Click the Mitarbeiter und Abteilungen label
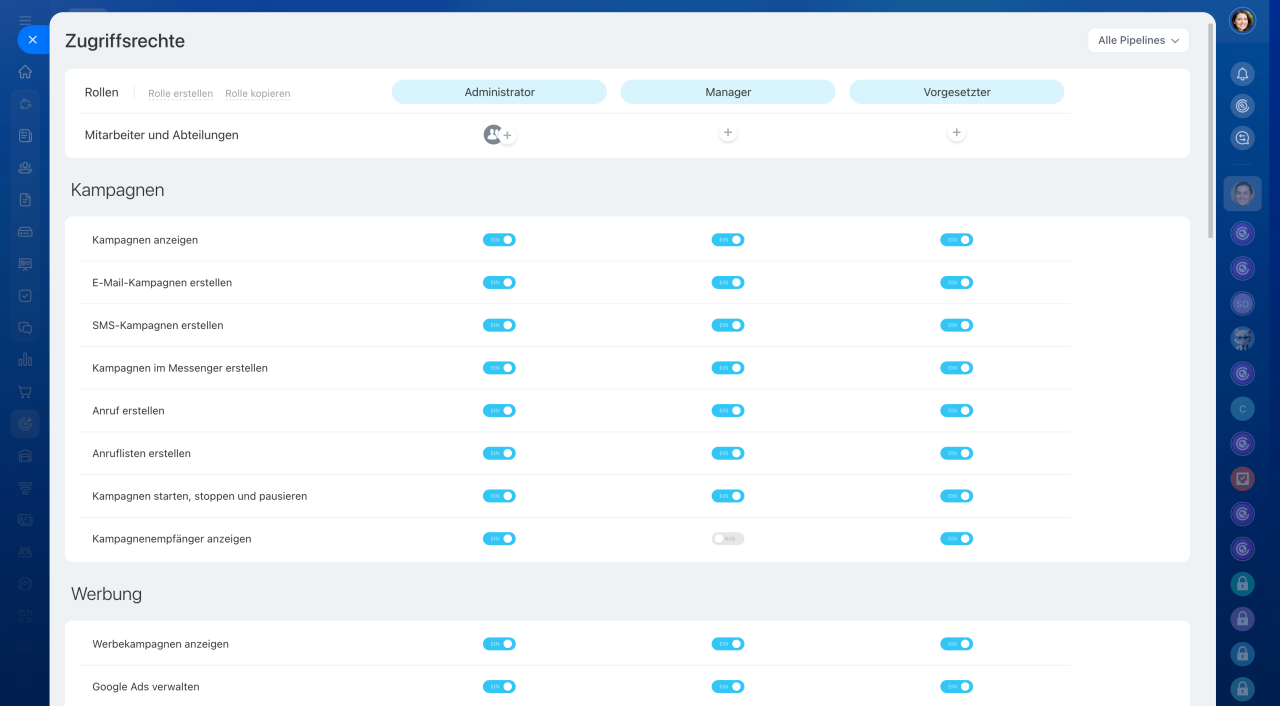Screen dimensions: 1280x706 click(x=162, y=135)
